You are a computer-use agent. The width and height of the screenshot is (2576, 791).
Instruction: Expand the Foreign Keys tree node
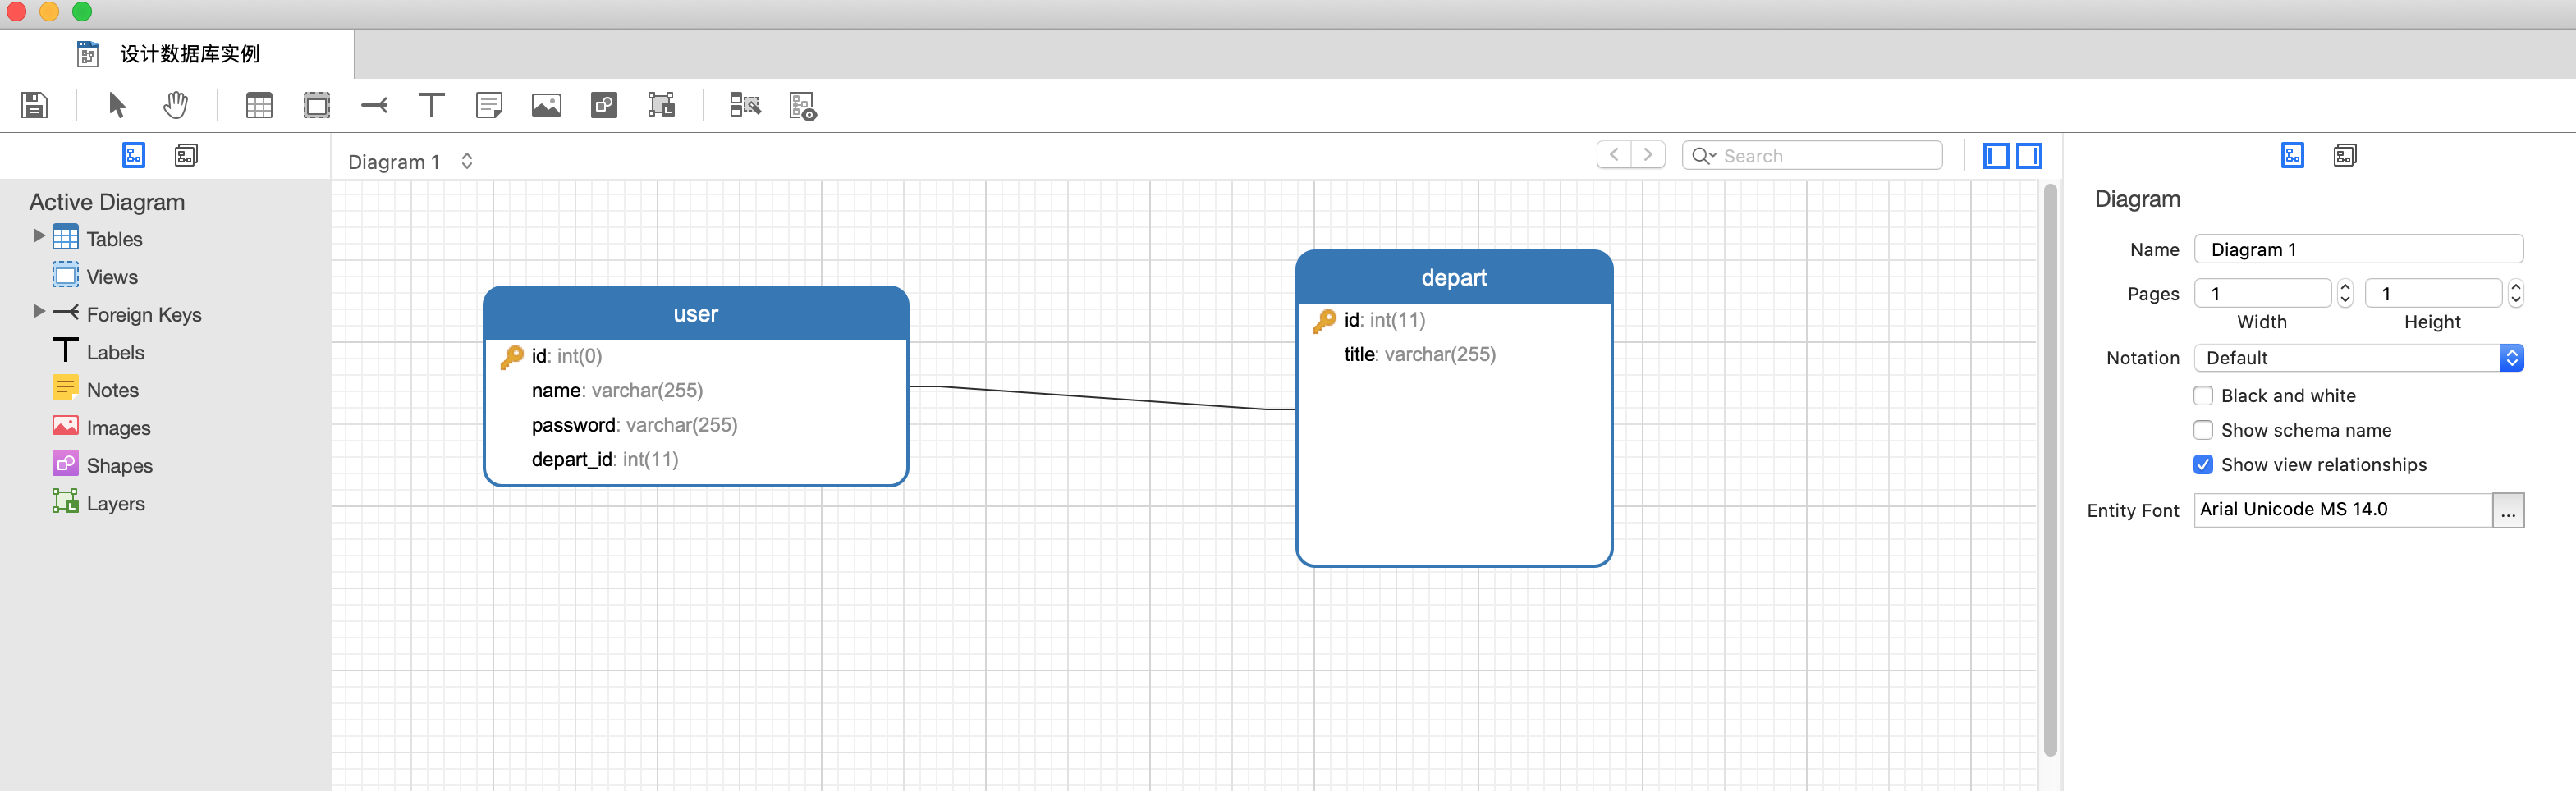click(x=39, y=312)
